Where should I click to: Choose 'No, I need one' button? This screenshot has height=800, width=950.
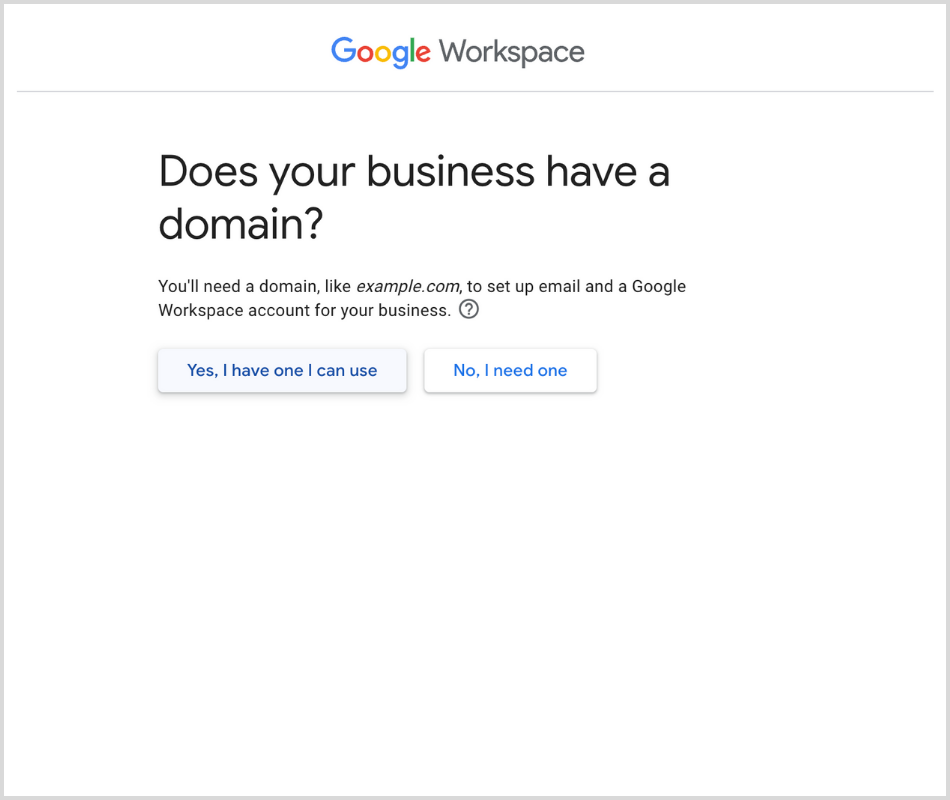coord(510,370)
